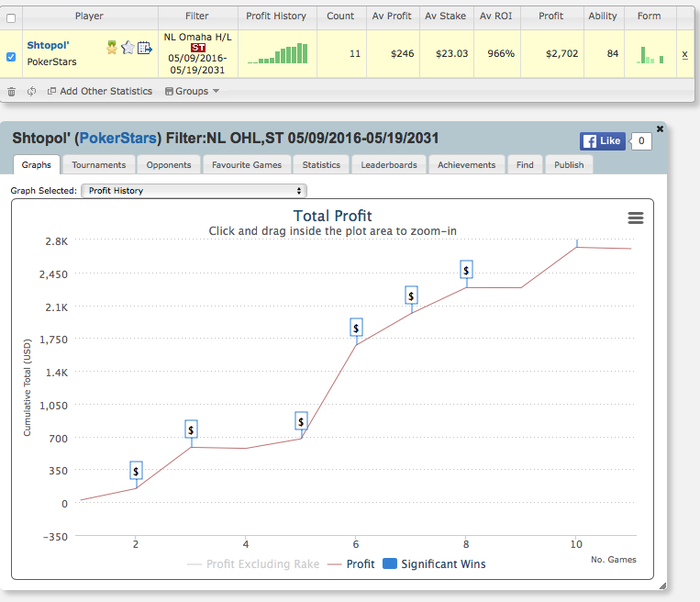The width and height of the screenshot is (700, 602).
Task: Click the panel resize grip at bottom corner
Action: point(662,586)
